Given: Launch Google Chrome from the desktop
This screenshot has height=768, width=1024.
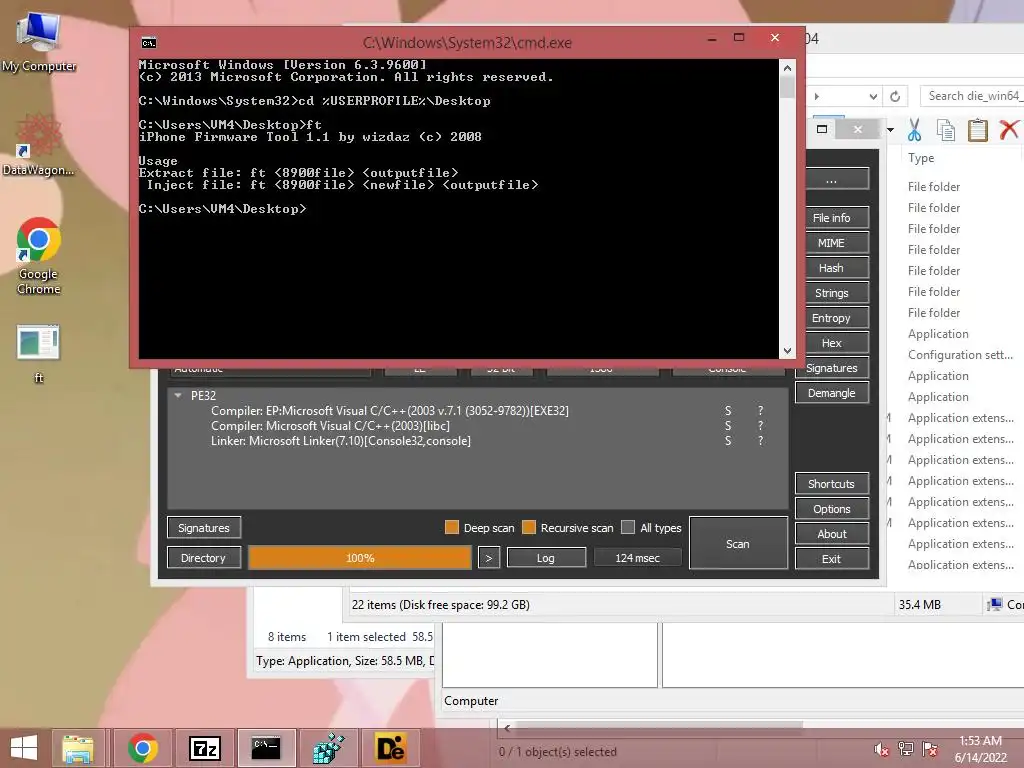Looking at the screenshot, I should coord(39,255).
